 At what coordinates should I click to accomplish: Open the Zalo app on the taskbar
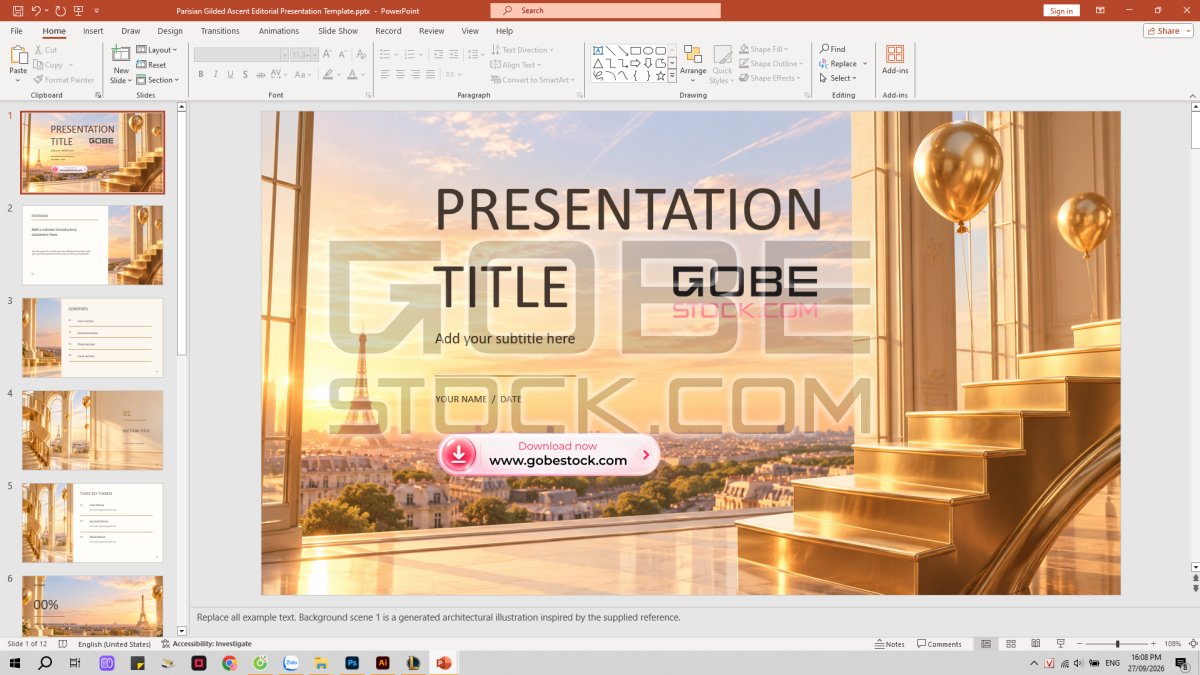coord(291,663)
